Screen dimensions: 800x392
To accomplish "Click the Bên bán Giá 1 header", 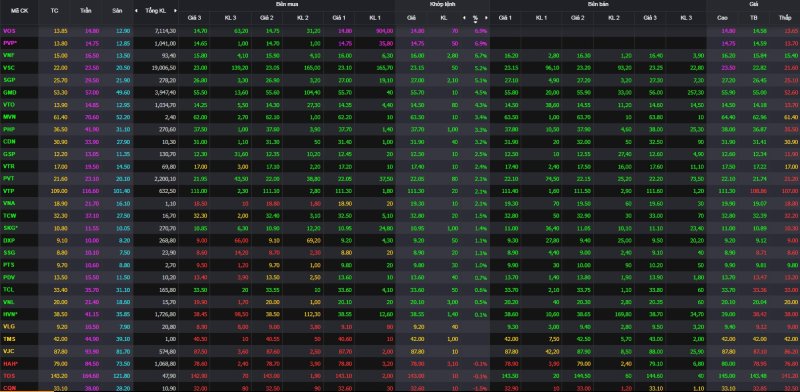I will click(x=505, y=17).
